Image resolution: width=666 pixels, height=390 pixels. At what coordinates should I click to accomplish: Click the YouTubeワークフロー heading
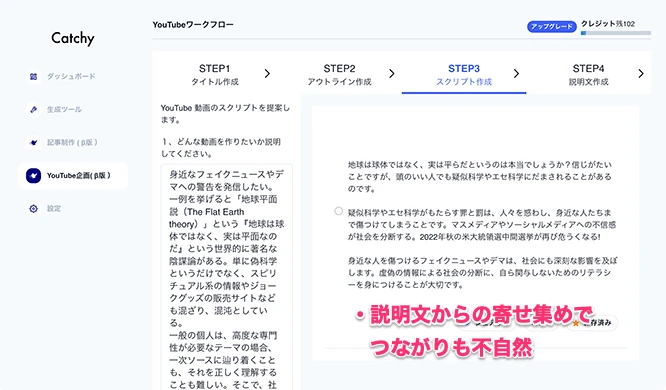[193, 25]
